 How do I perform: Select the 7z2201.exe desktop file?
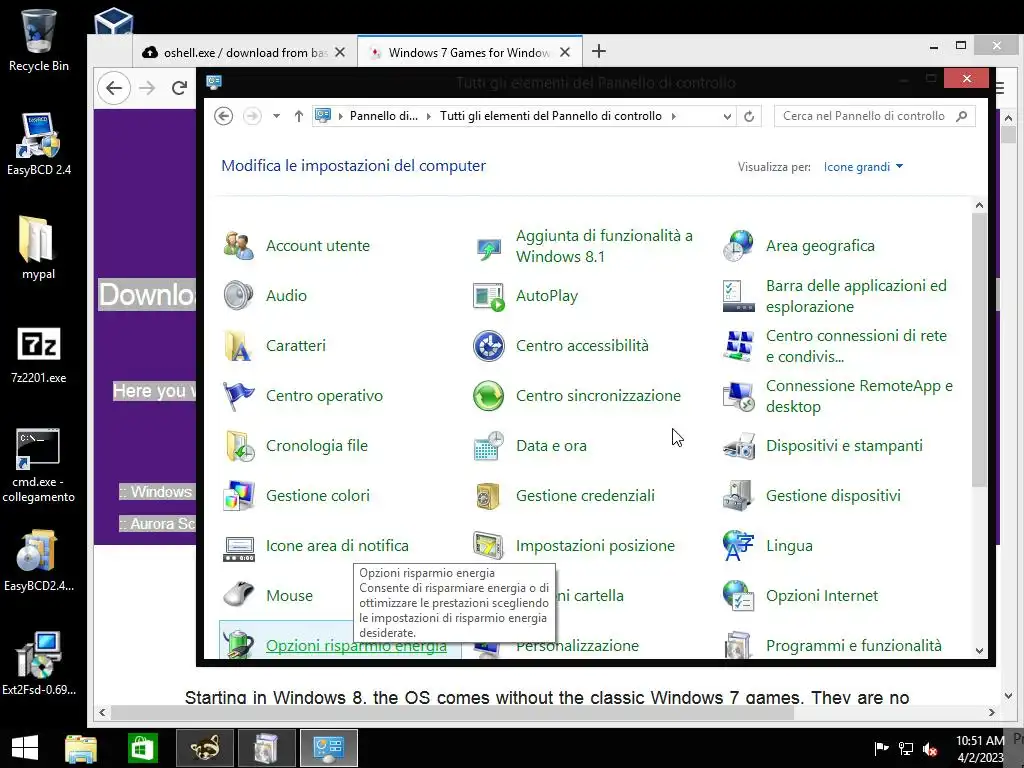39,355
